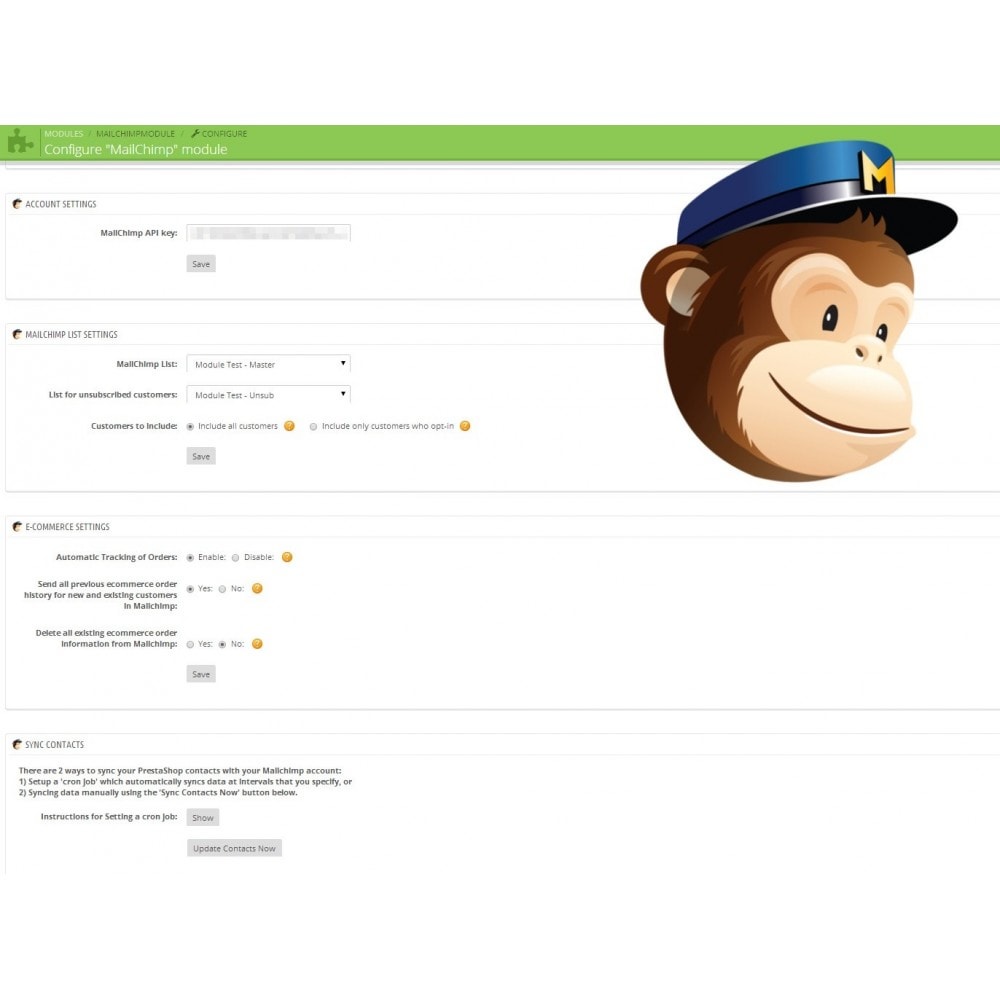This screenshot has width=1000, height=1000.
Task: Open help for Include only customers who opt-in
Action: tap(465, 426)
